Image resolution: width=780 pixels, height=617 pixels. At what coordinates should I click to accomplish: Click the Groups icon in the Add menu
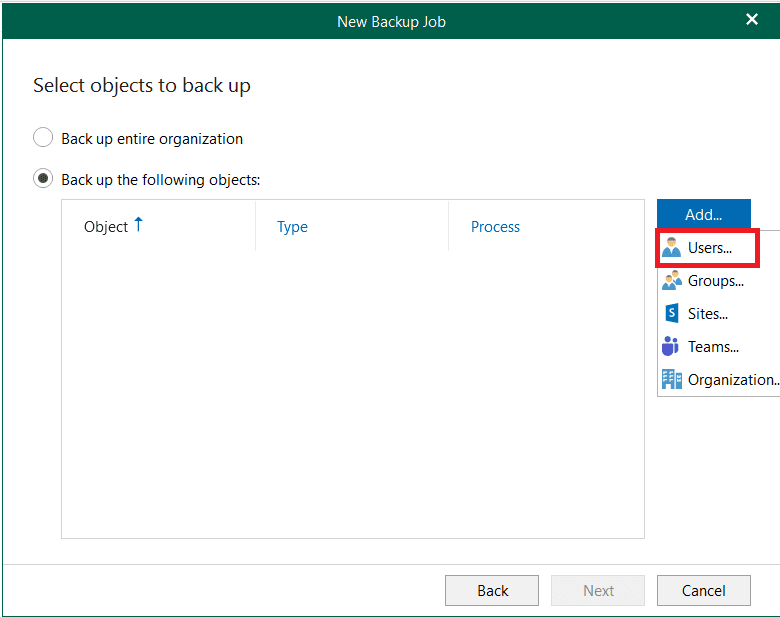coord(672,281)
